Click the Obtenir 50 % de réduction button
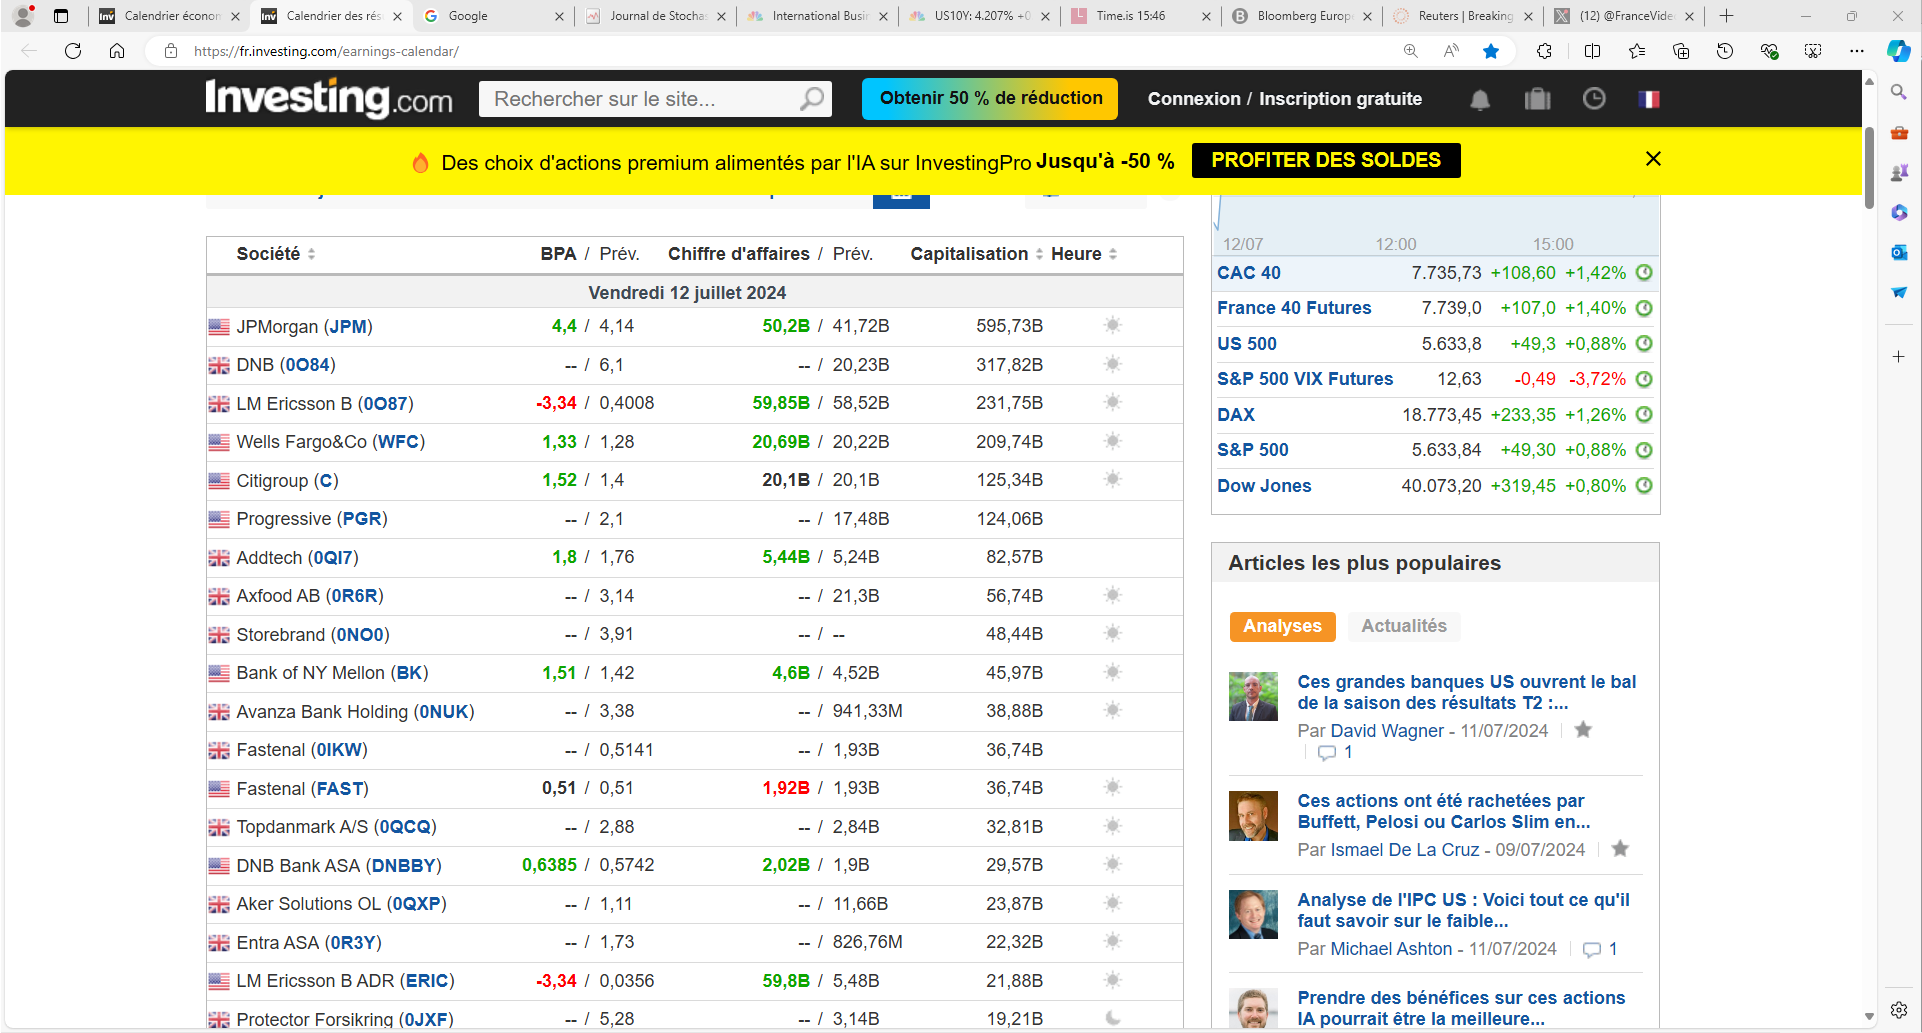The width and height of the screenshot is (1922, 1033). point(990,98)
